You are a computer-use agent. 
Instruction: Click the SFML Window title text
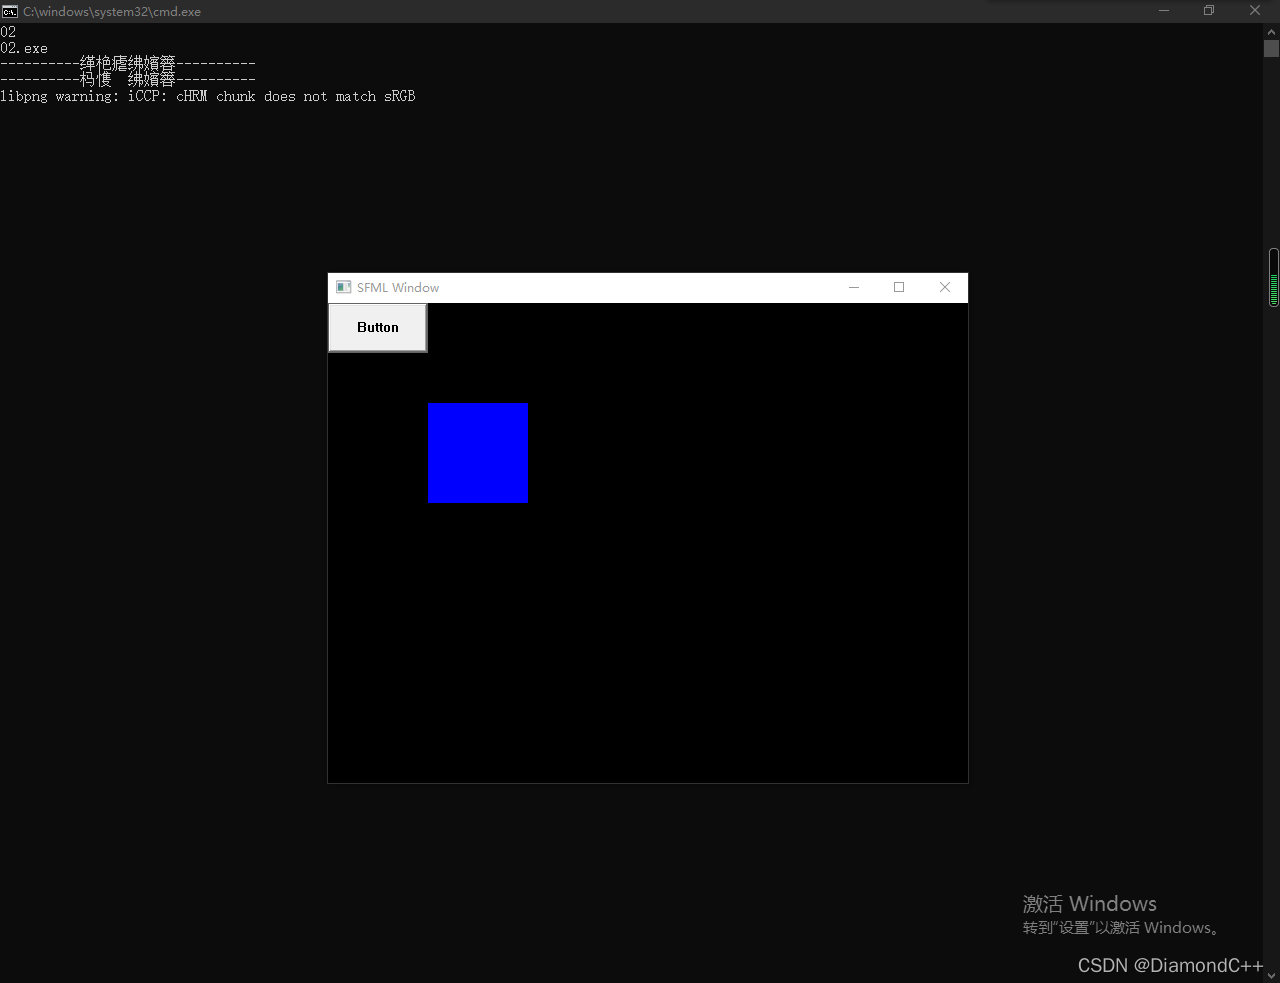coord(397,287)
